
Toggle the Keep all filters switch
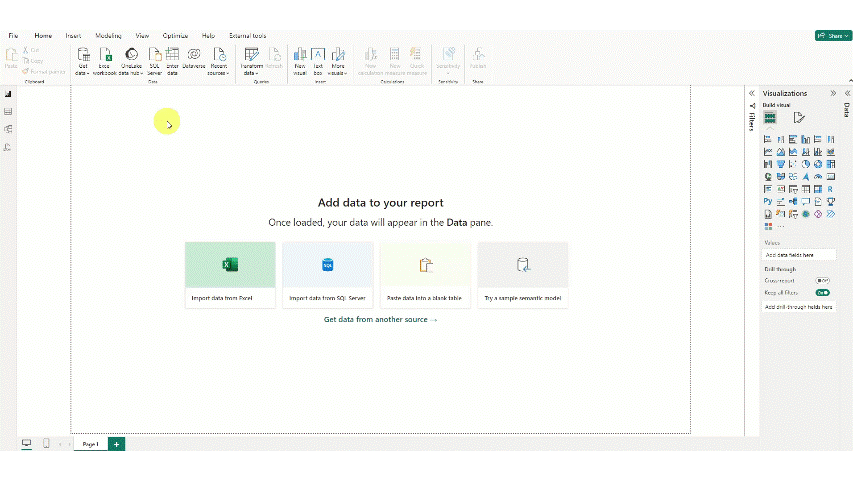[x=822, y=293]
